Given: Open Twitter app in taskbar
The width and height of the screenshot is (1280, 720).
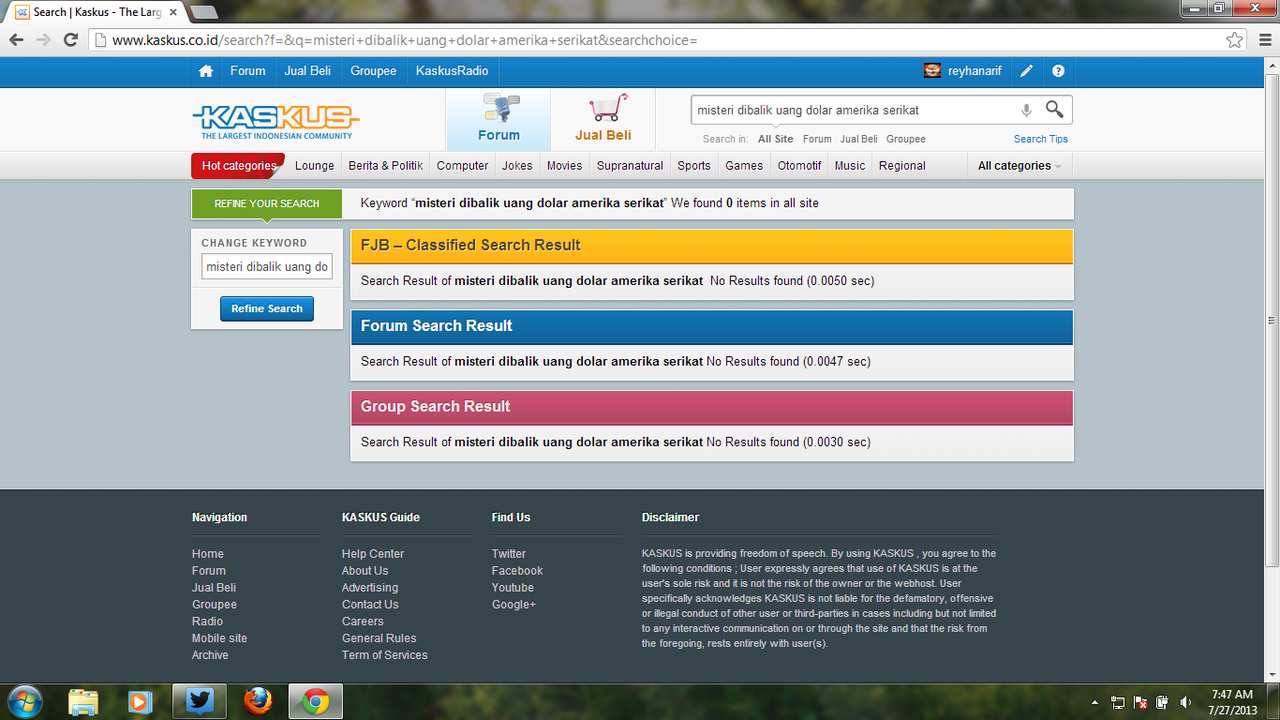Looking at the screenshot, I should click(x=200, y=702).
